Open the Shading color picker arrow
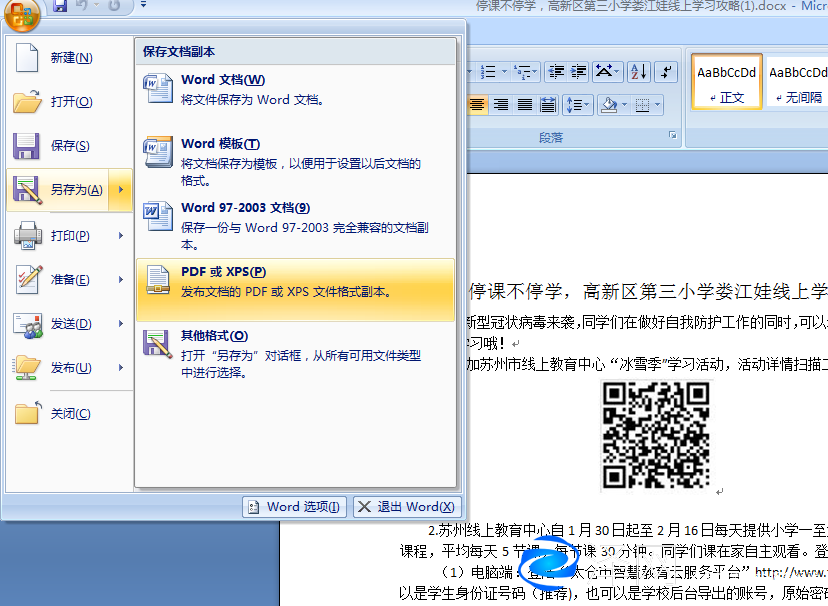This screenshot has height=606, width=828. point(624,104)
